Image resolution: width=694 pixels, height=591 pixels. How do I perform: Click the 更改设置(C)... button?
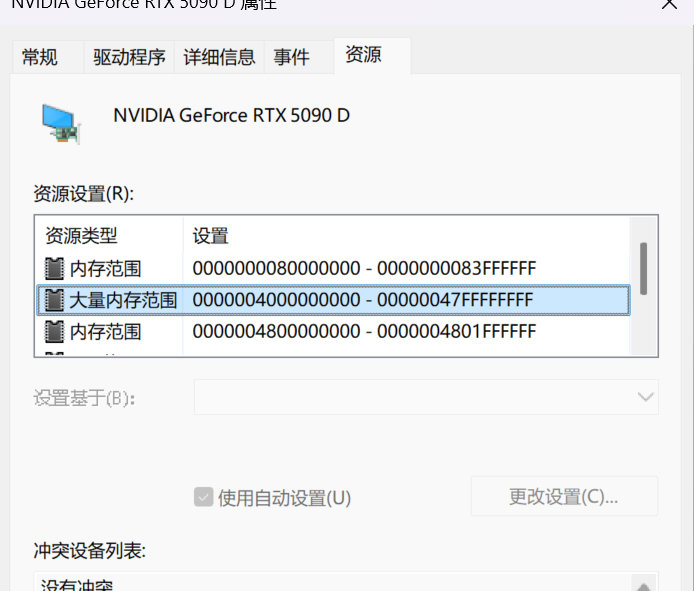[x=564, y=496]
